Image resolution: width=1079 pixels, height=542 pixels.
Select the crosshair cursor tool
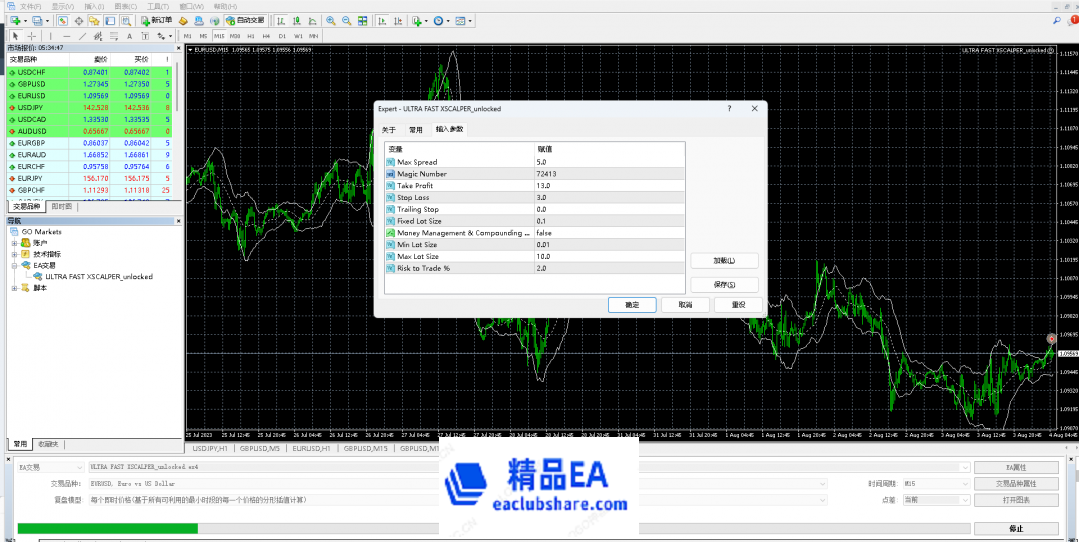coord(31,36)
